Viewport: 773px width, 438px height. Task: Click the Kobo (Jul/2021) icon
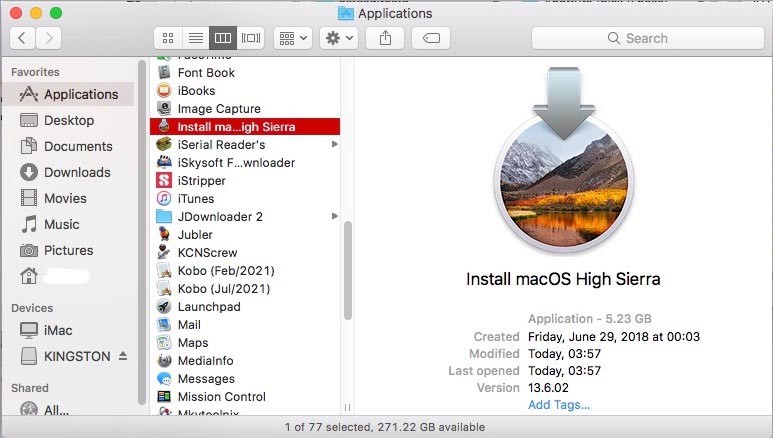[x=164, y=289]
